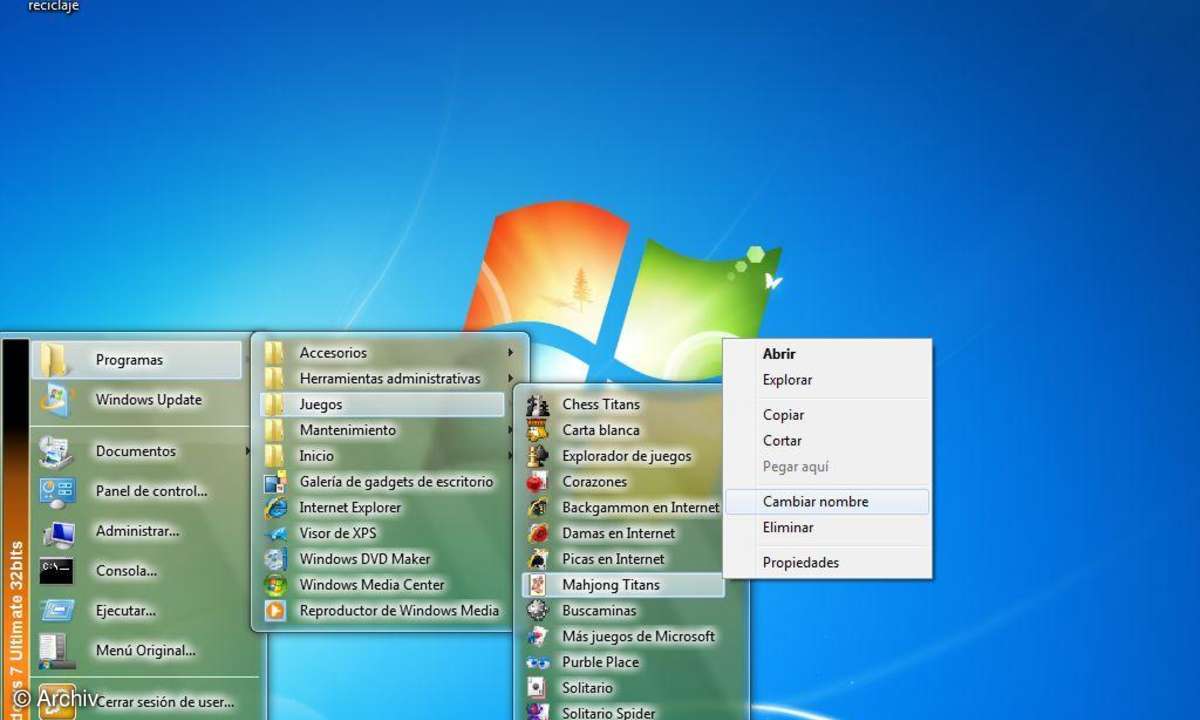Screen dimensions: 1200x720
Task: Click the Herramientas administrativas label
Action: coord(390,379)
